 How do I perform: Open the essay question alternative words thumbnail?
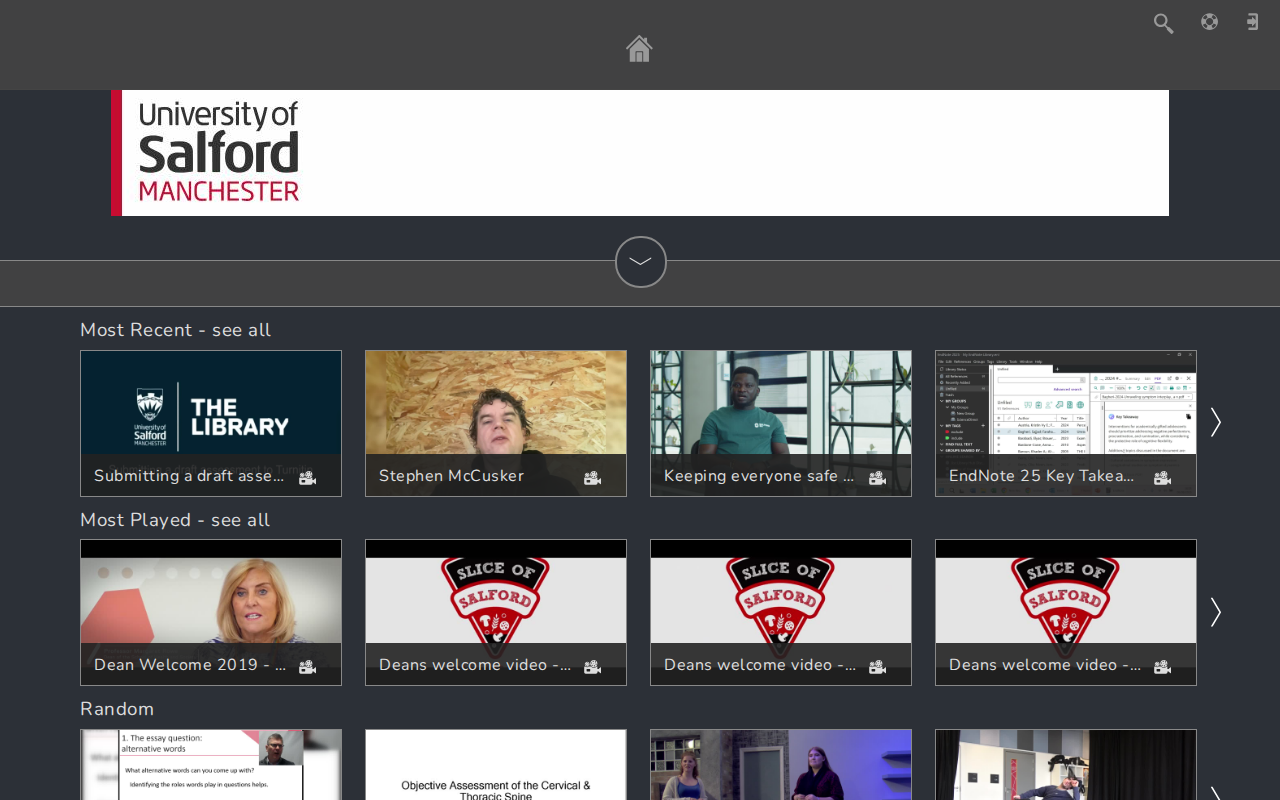pos(211,765)
